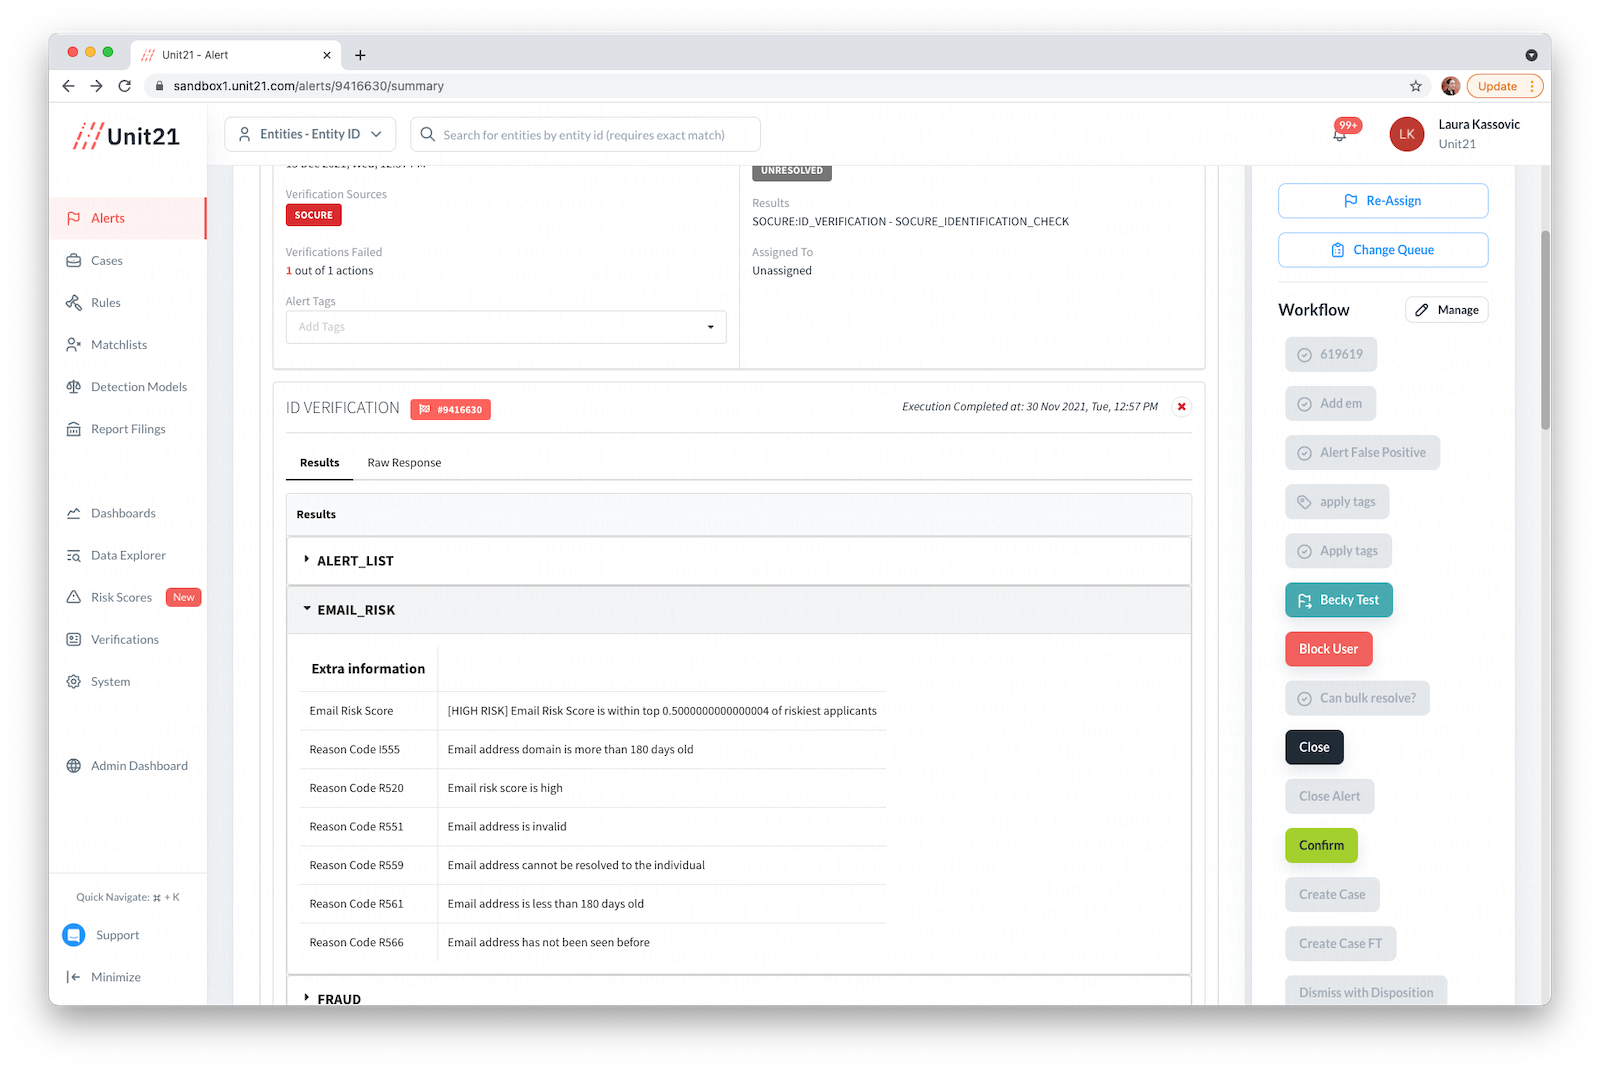The image size is (1600, 1070).
Task: Open Entities - Entity ID dropdown
Action: click(x=310, y=134)
